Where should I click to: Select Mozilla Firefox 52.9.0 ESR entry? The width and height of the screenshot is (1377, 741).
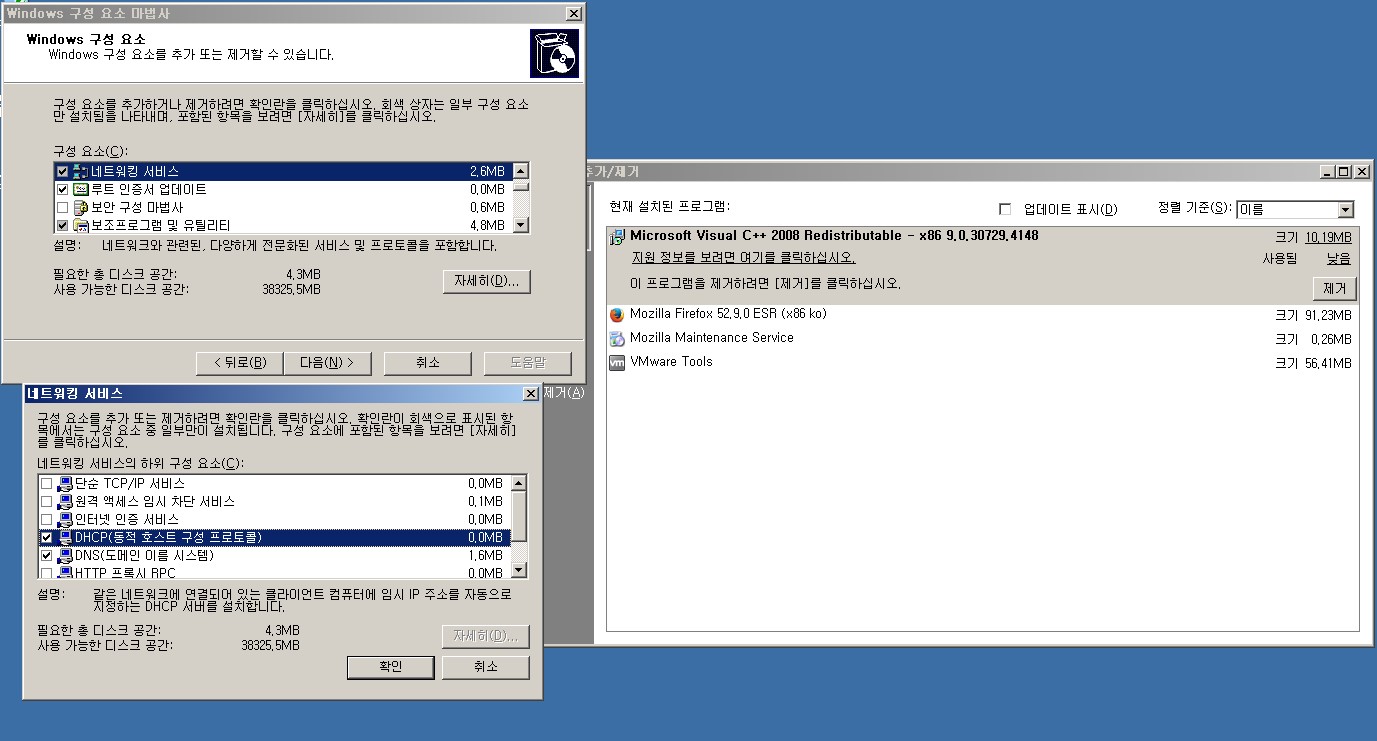(x=728, y=314)
